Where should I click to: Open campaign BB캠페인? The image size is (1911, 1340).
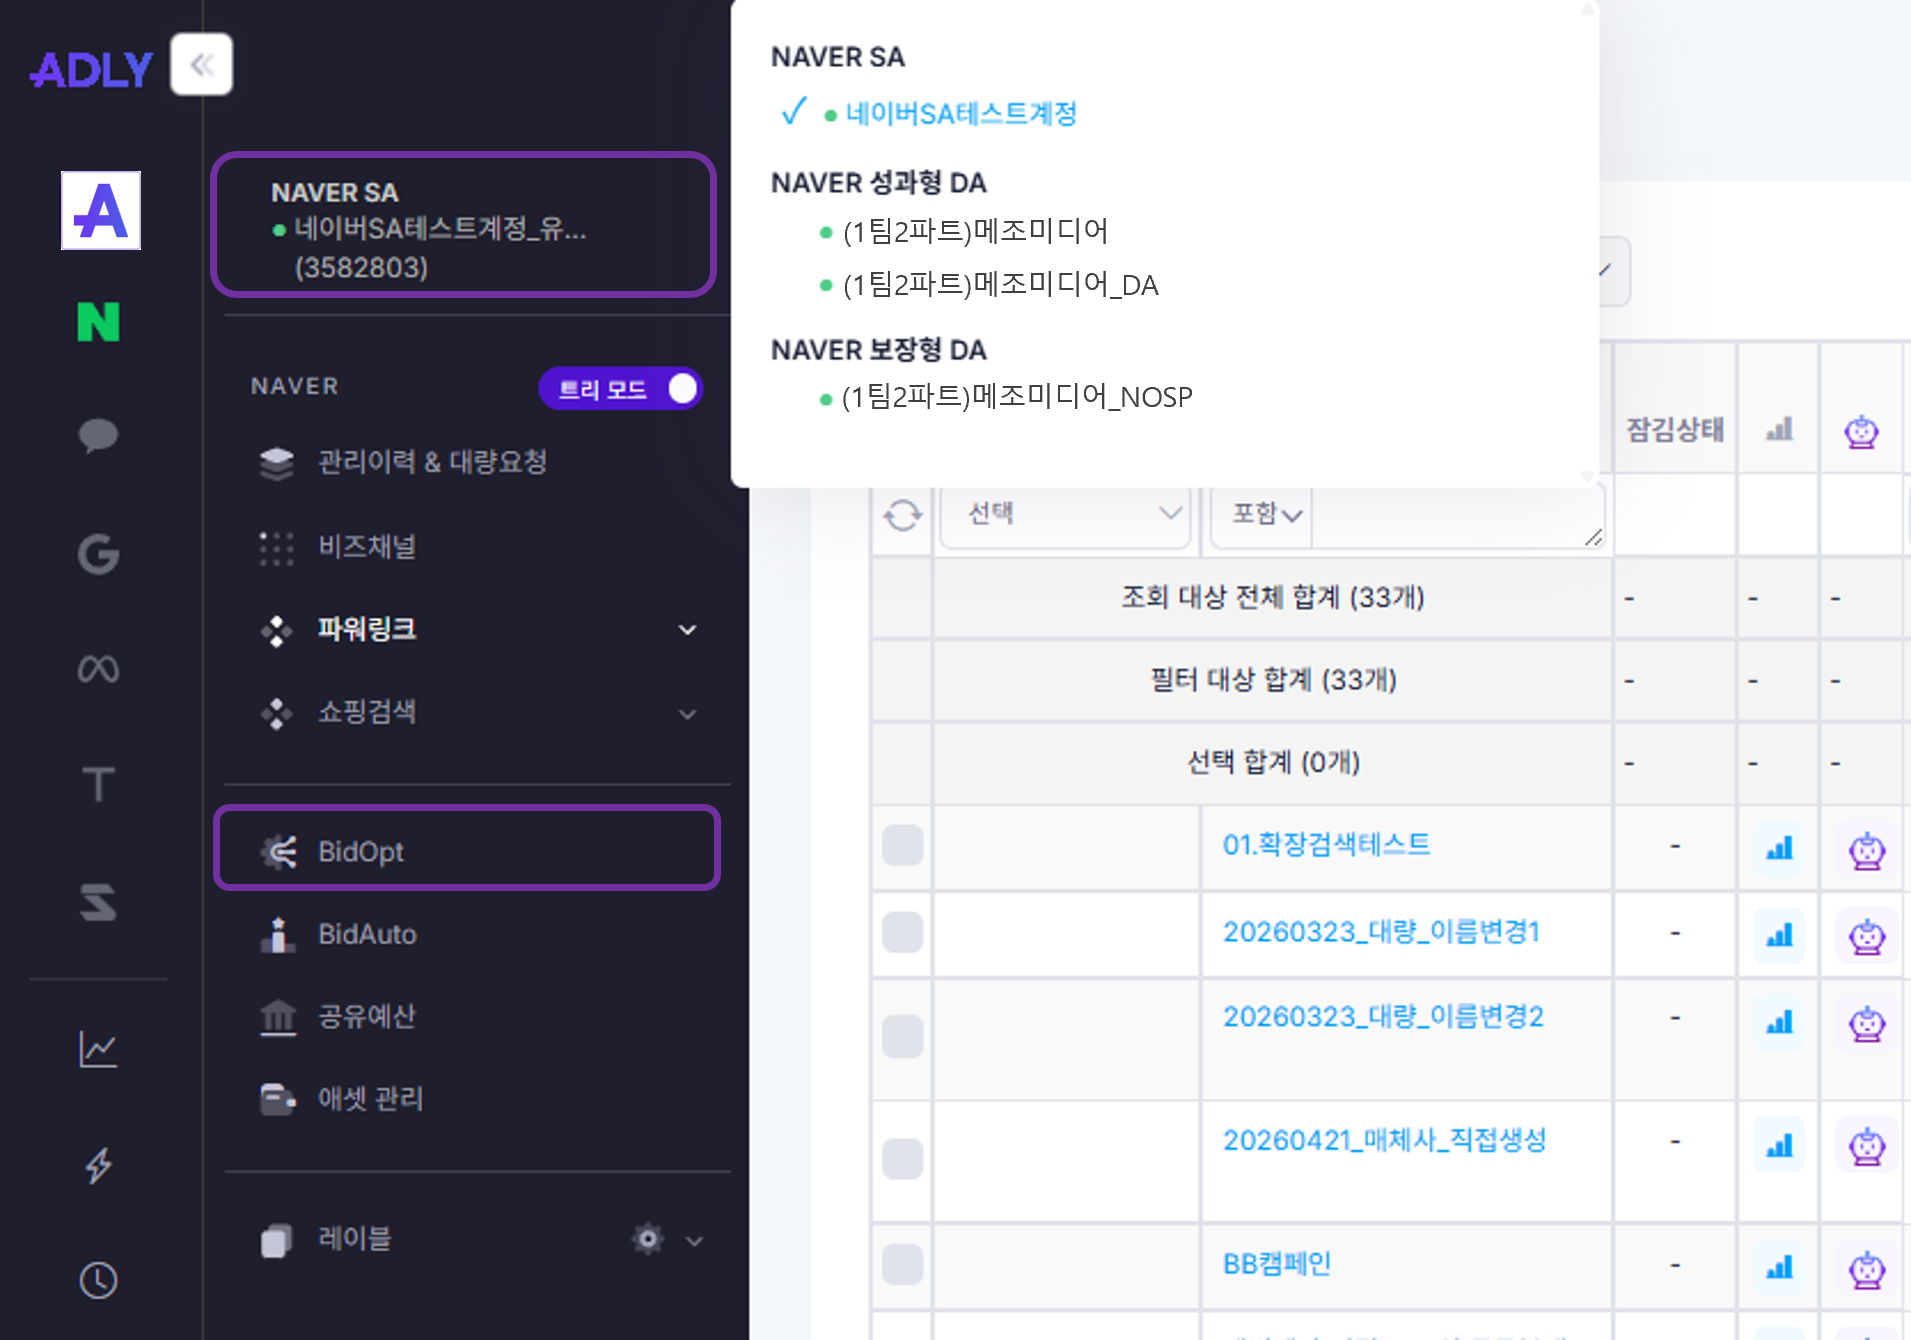point(1277,1264)
